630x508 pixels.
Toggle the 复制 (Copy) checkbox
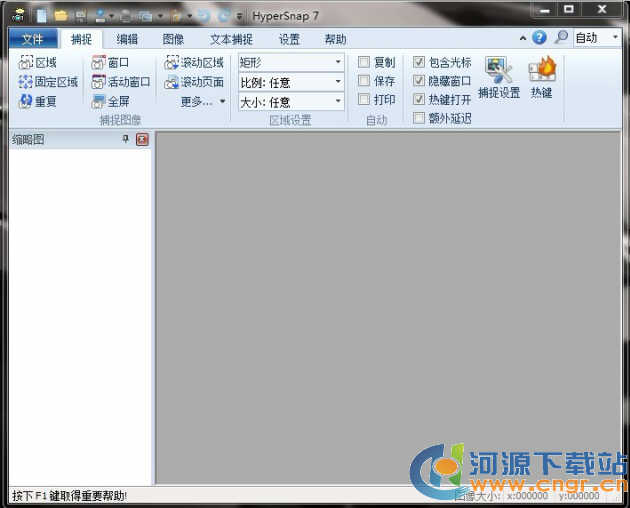point(364,62)
